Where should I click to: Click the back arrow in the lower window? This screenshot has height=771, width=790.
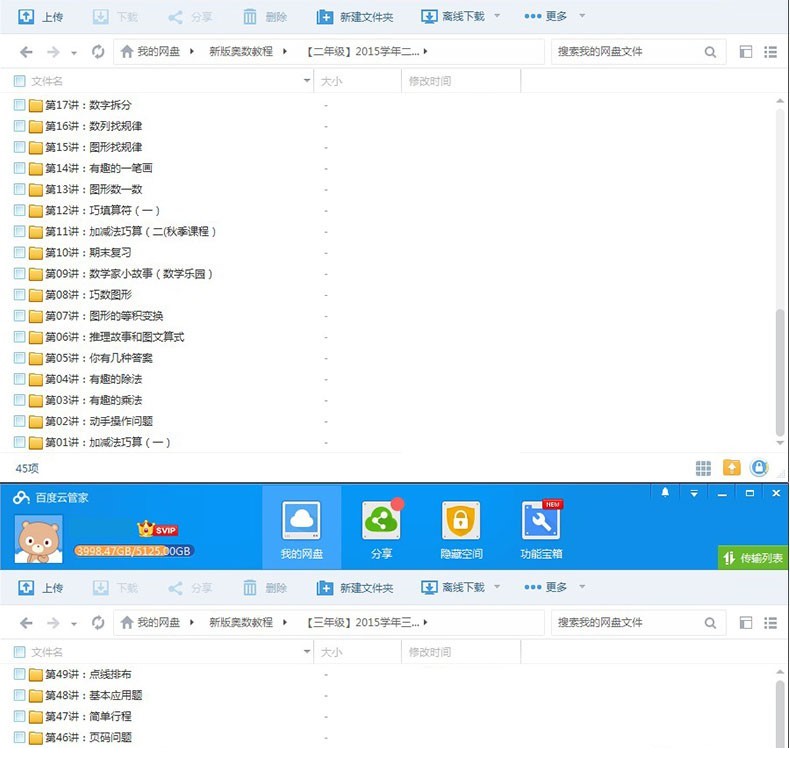(26, 623)
